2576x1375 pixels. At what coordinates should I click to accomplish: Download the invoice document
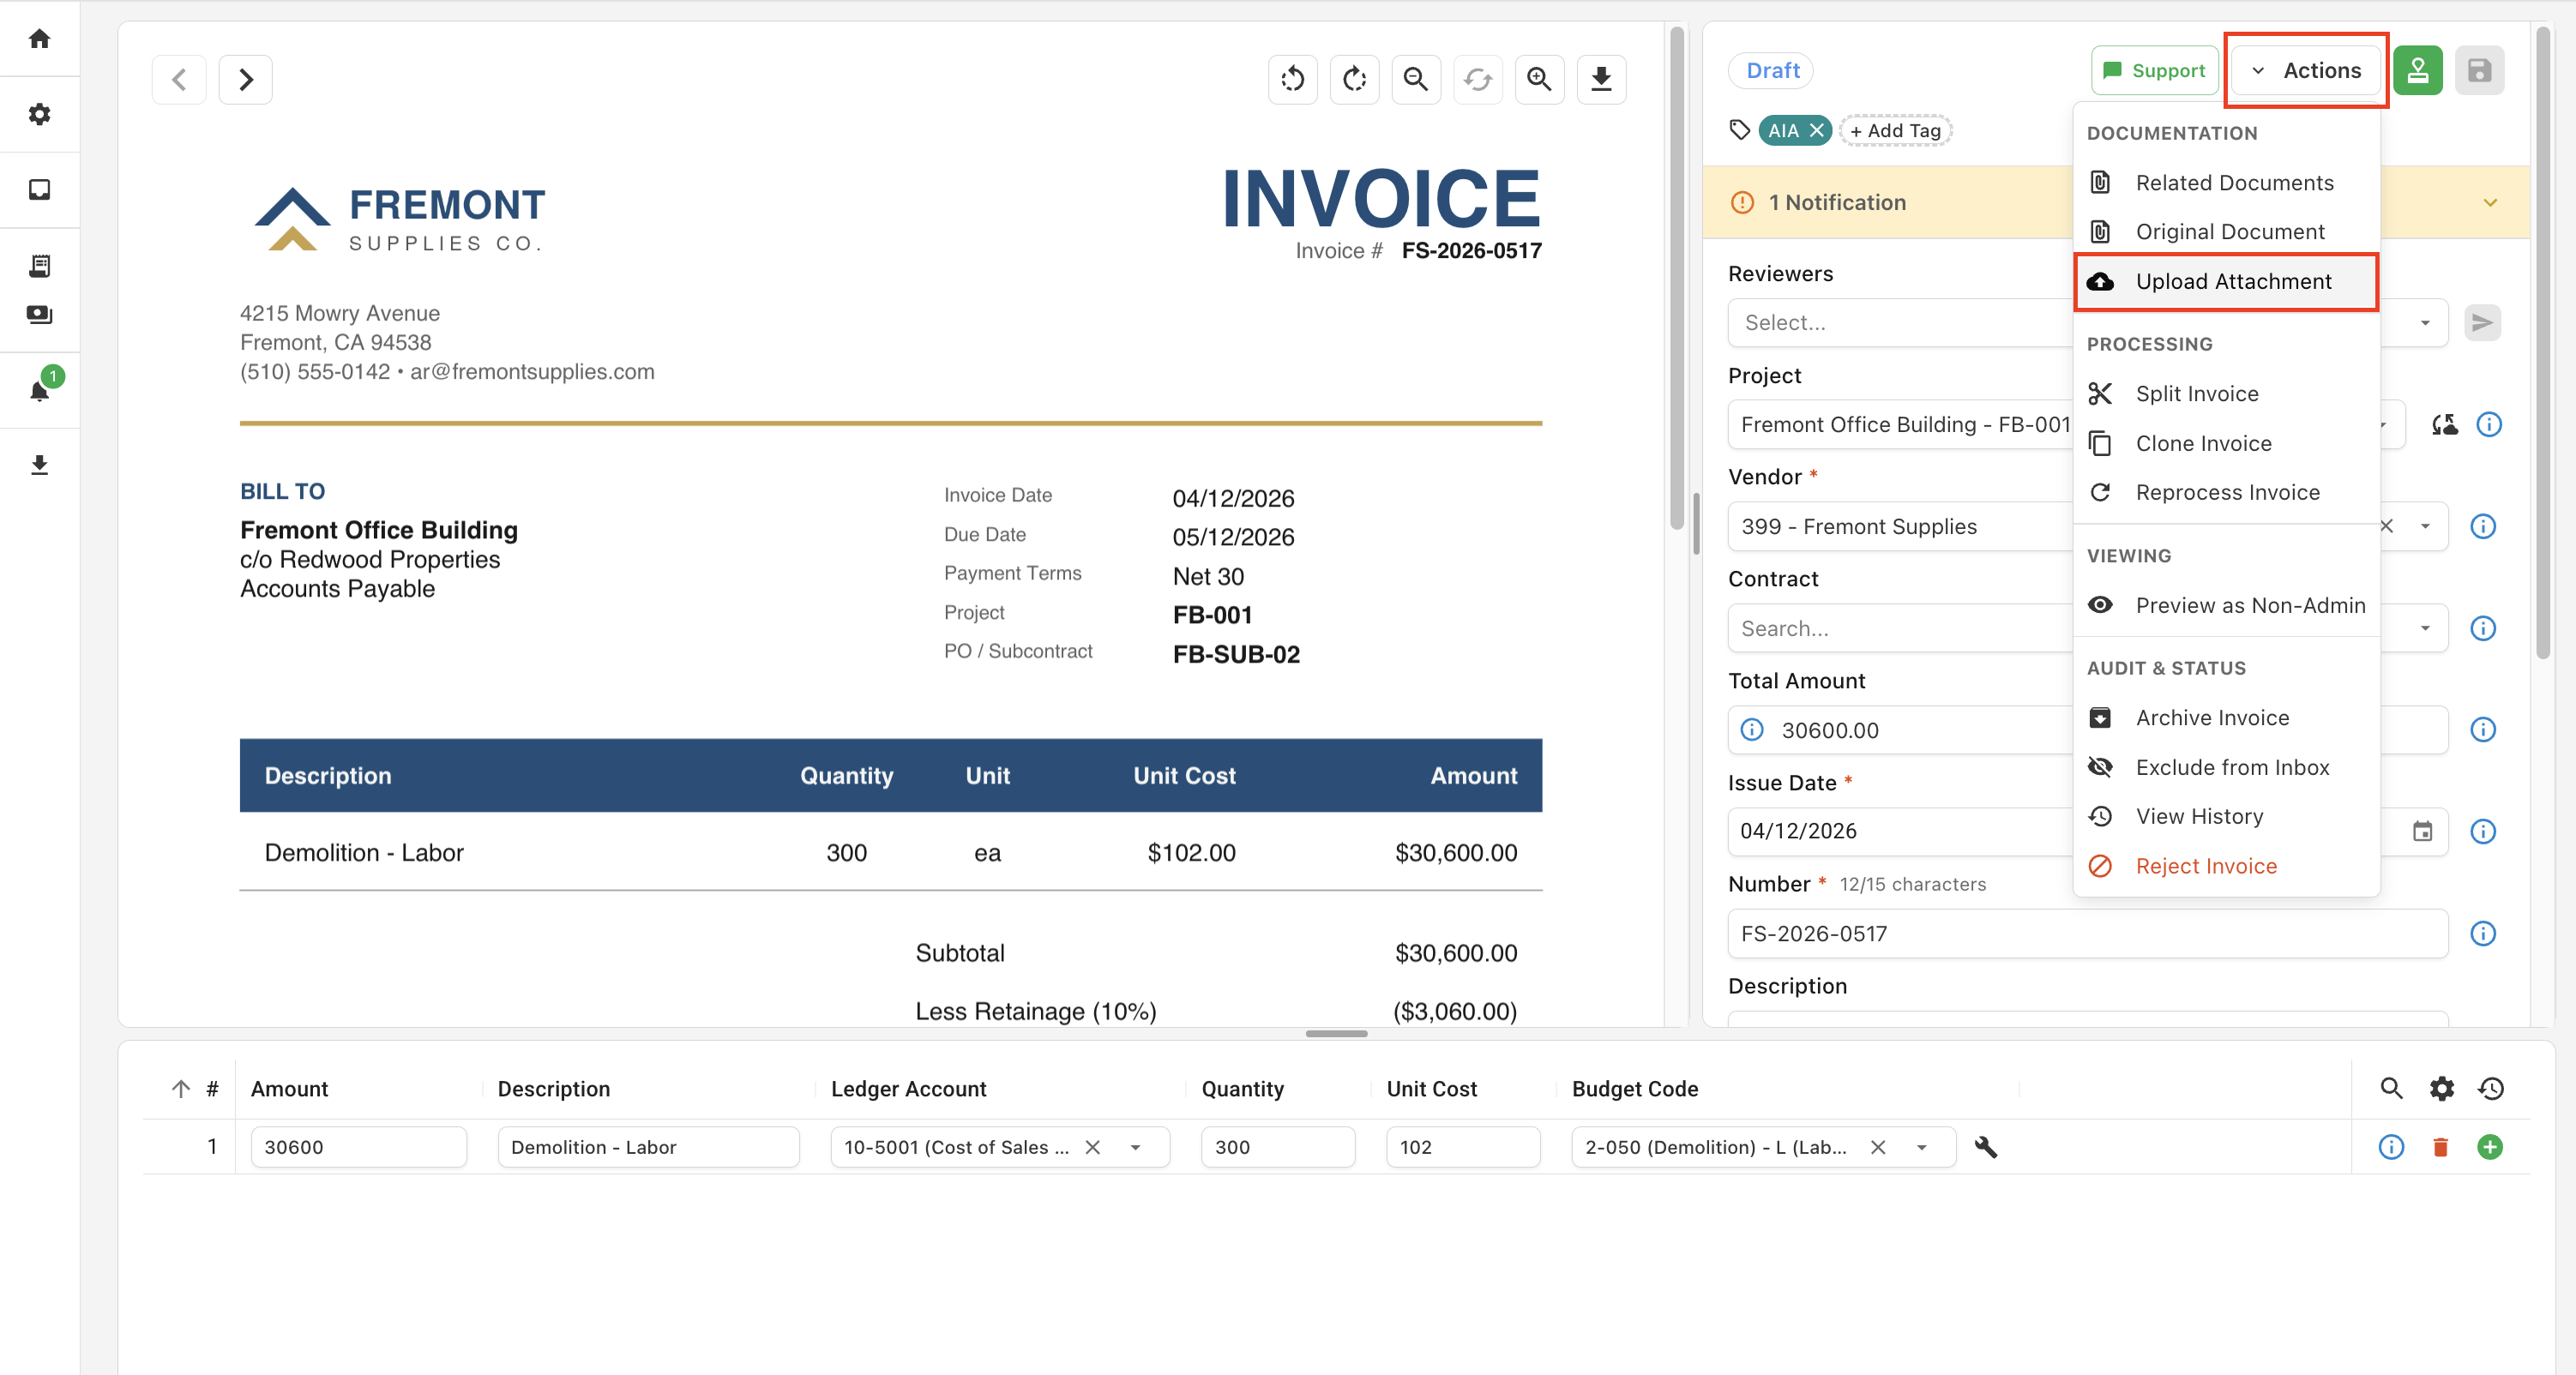click(x=1601, y=79)
